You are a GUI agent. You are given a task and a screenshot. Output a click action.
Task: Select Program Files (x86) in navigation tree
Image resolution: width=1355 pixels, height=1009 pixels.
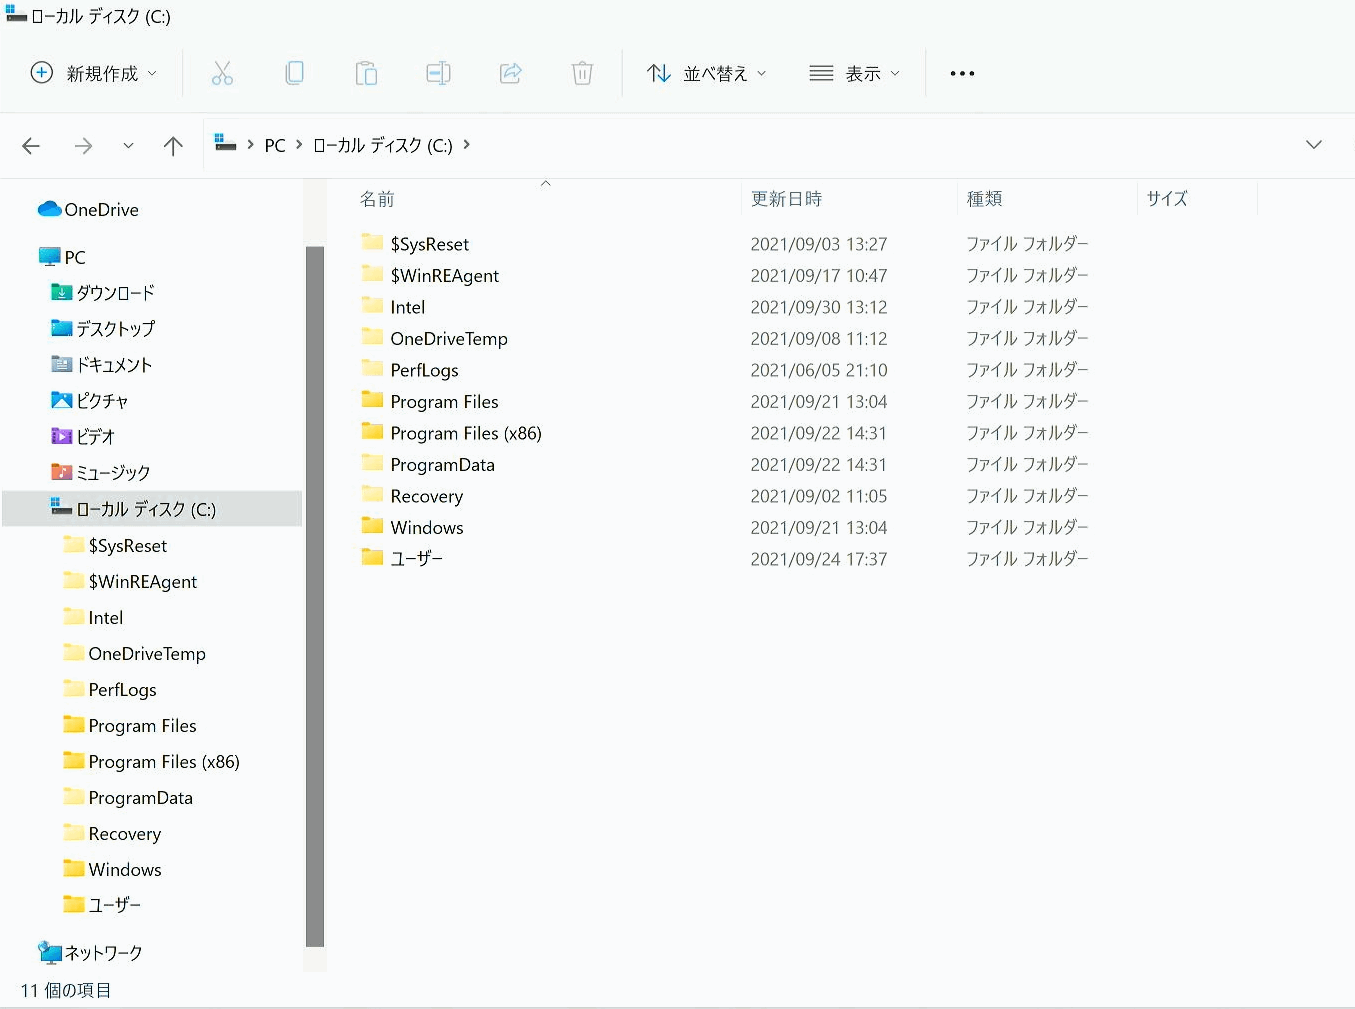151,762
